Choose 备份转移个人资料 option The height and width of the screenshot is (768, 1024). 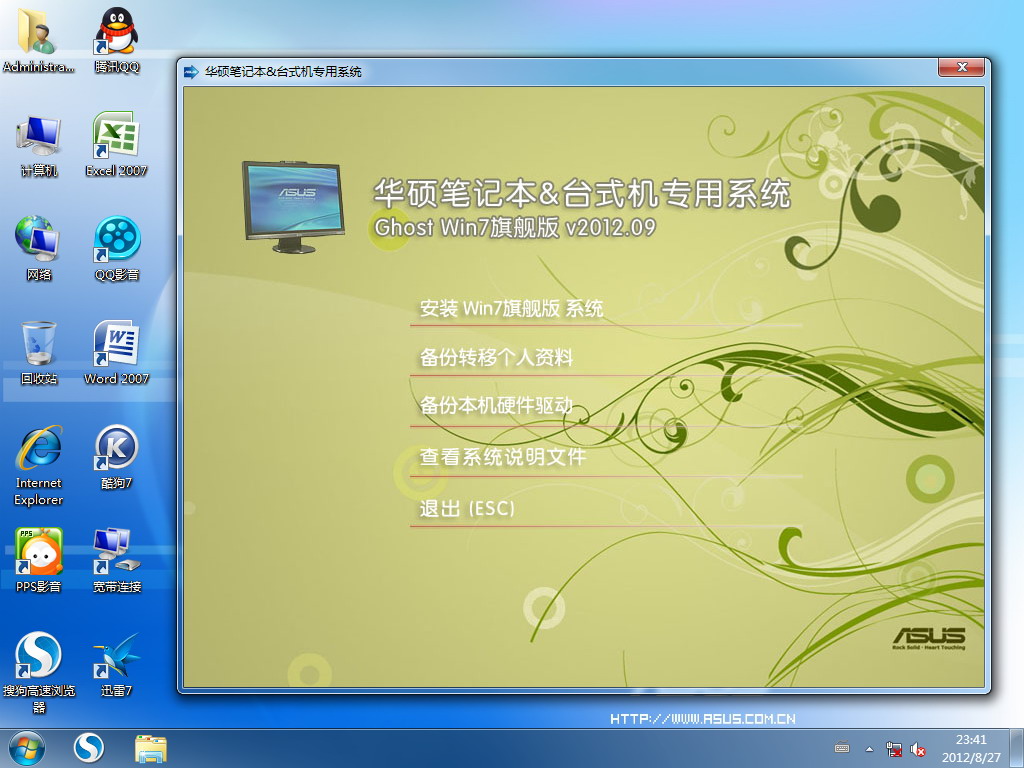click(x=496, y=357)
